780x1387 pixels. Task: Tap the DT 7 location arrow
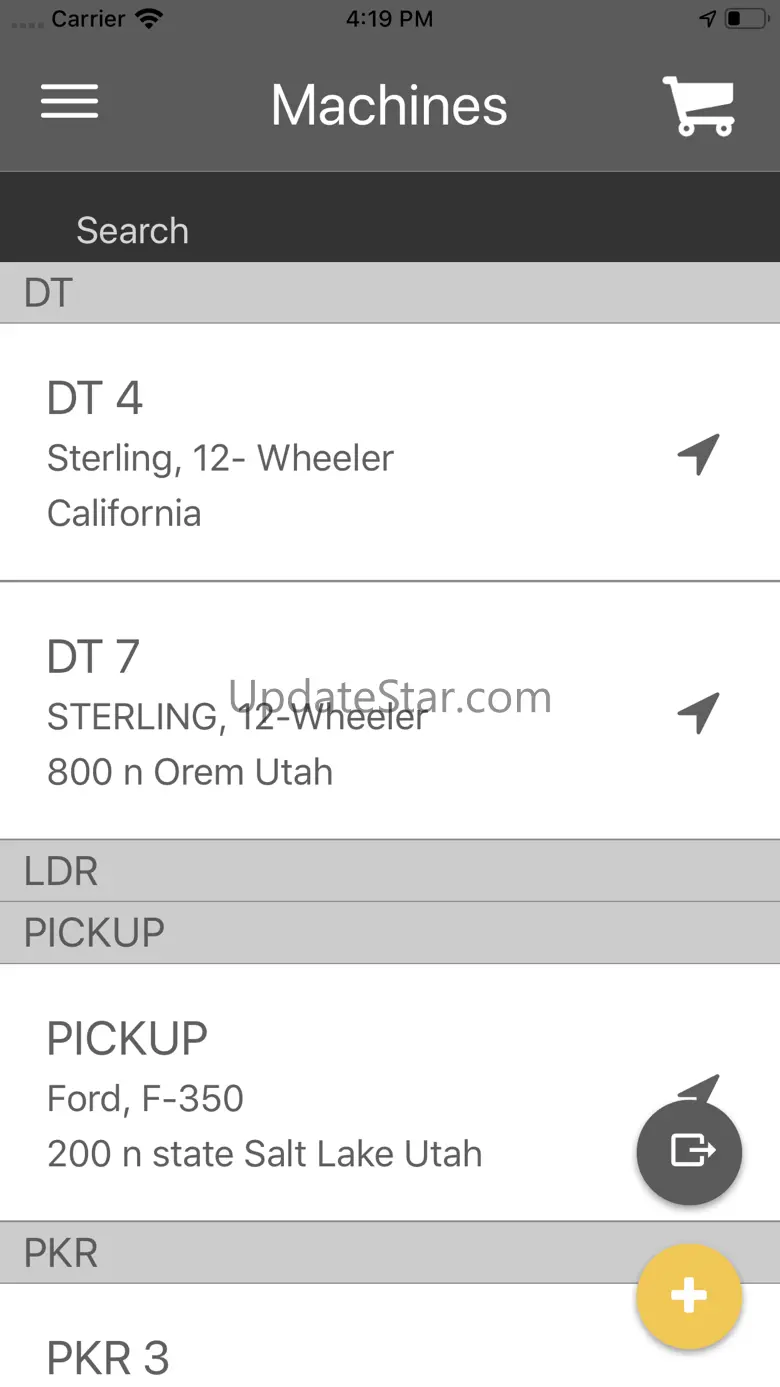click(698, 712)
